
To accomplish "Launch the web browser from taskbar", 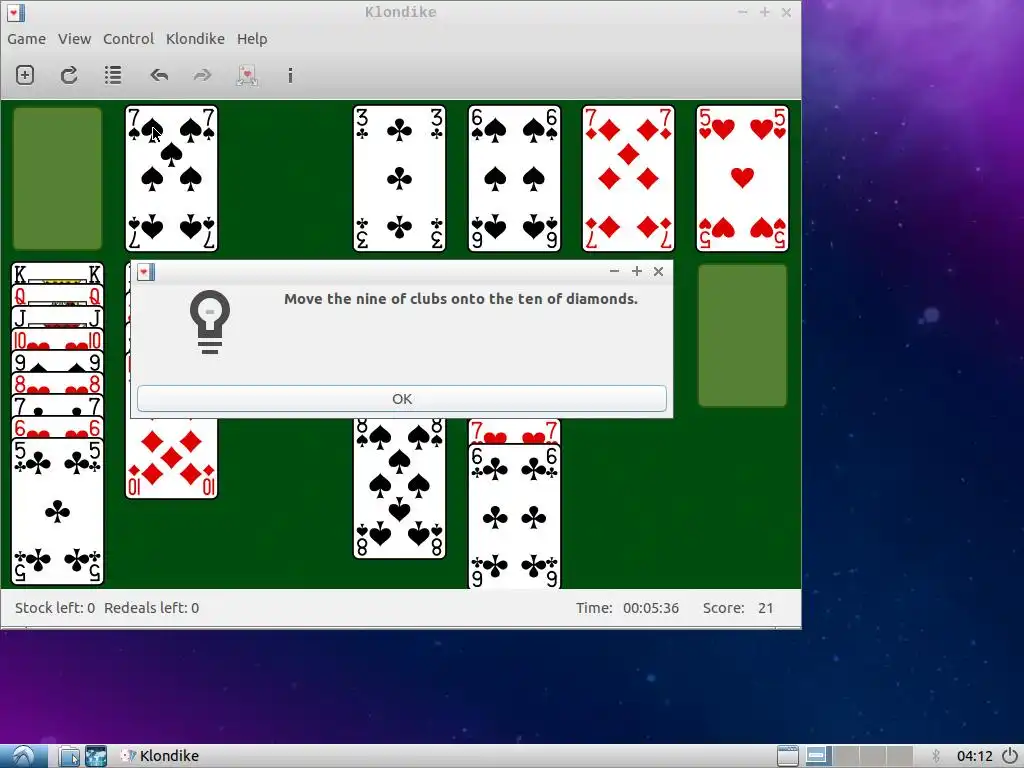I will point(96,756).
